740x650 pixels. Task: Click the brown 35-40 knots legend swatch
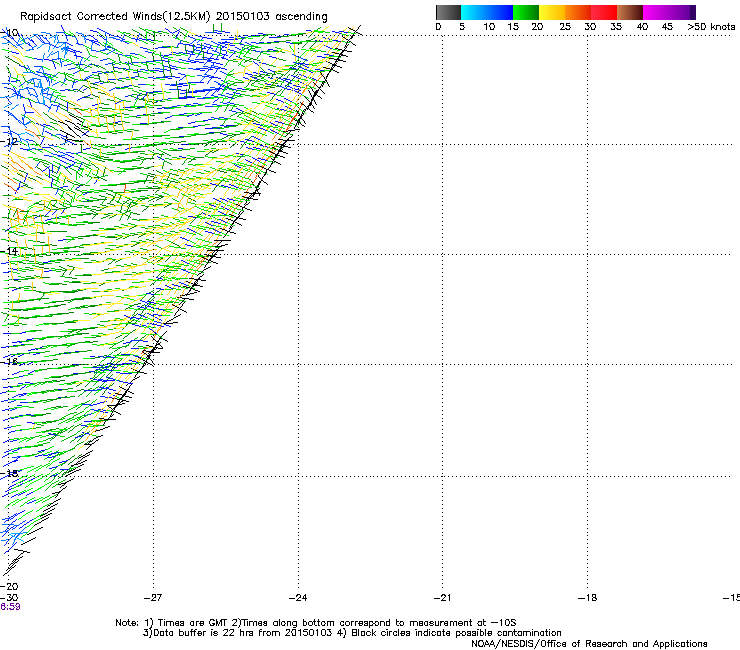[630, 12]
